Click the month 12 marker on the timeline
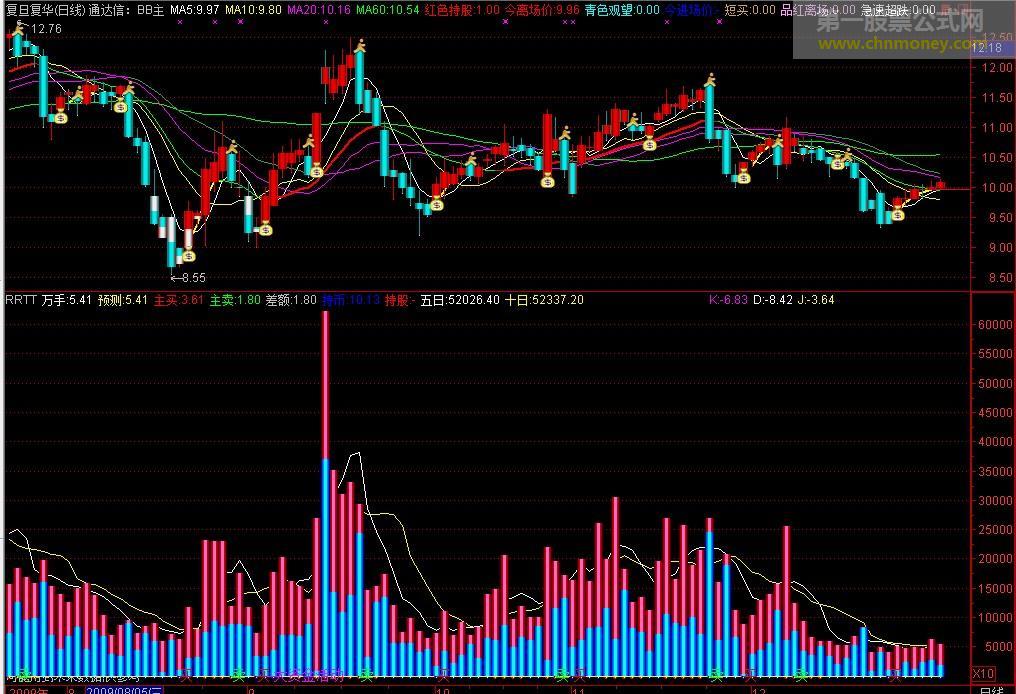 click(x=758, y=691)
